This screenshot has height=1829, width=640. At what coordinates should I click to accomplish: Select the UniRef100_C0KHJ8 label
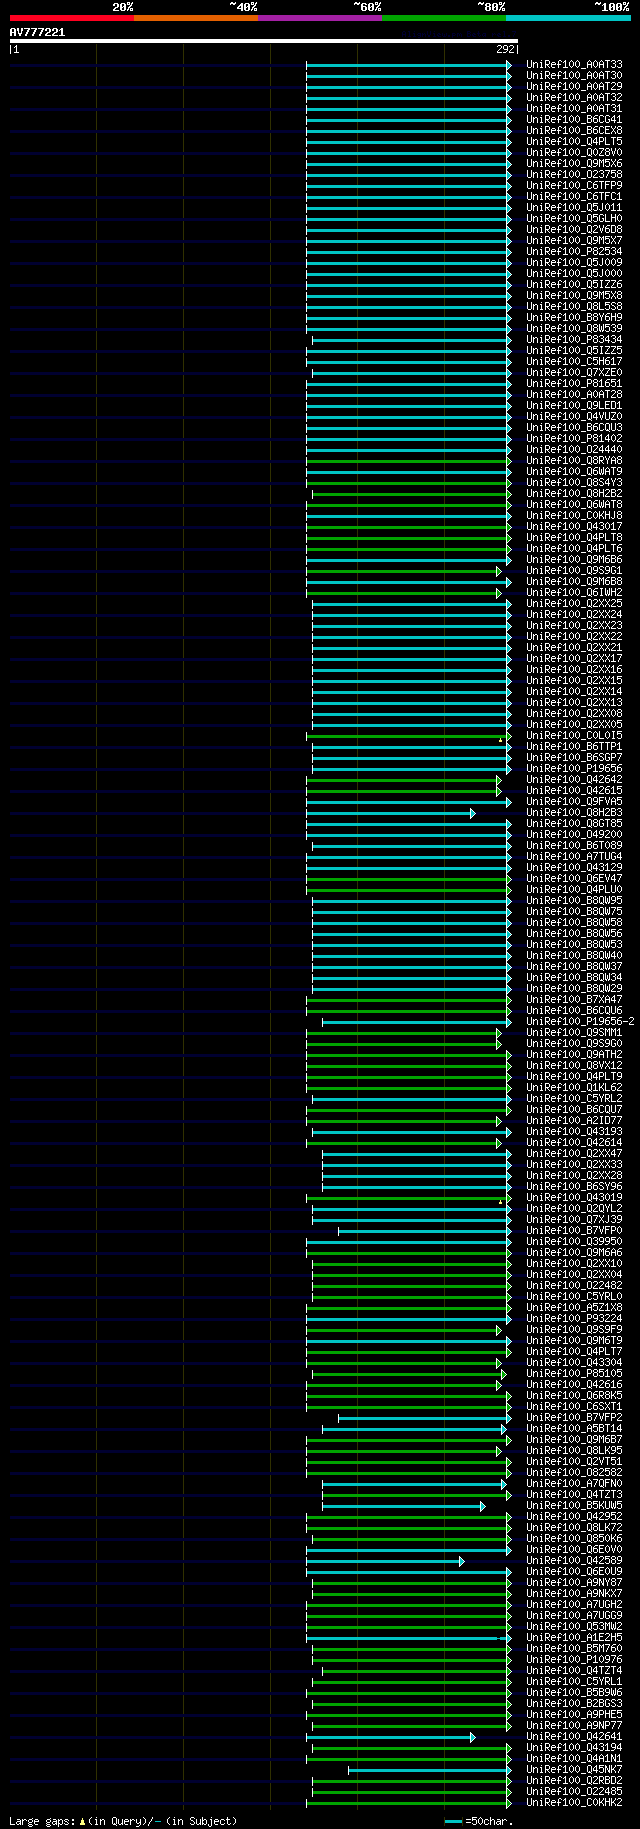pyautogui.click(x=574, y=516)
